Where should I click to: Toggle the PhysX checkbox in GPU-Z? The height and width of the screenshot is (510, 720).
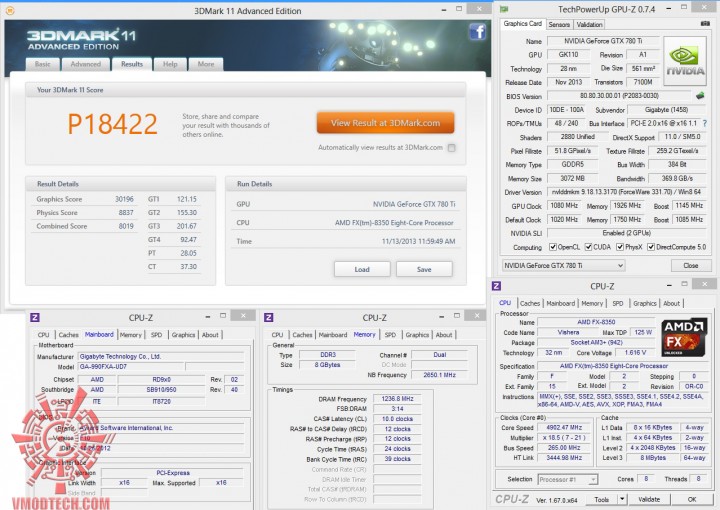(619, 247)
